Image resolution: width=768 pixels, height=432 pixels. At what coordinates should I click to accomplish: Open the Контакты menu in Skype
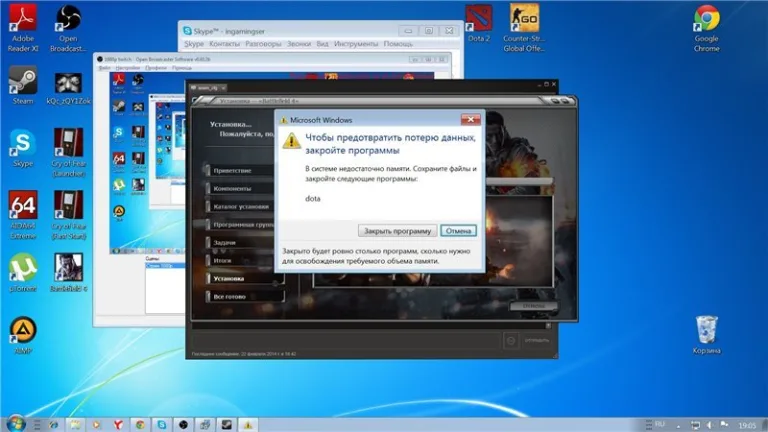coord(224,44)
